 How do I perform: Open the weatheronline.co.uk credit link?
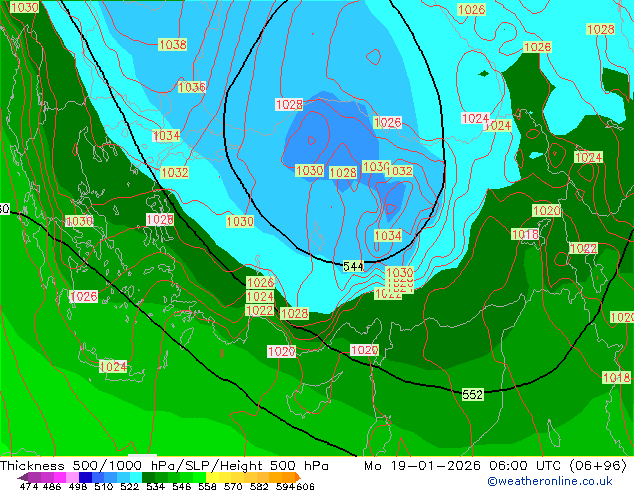(x=550, y=481)
